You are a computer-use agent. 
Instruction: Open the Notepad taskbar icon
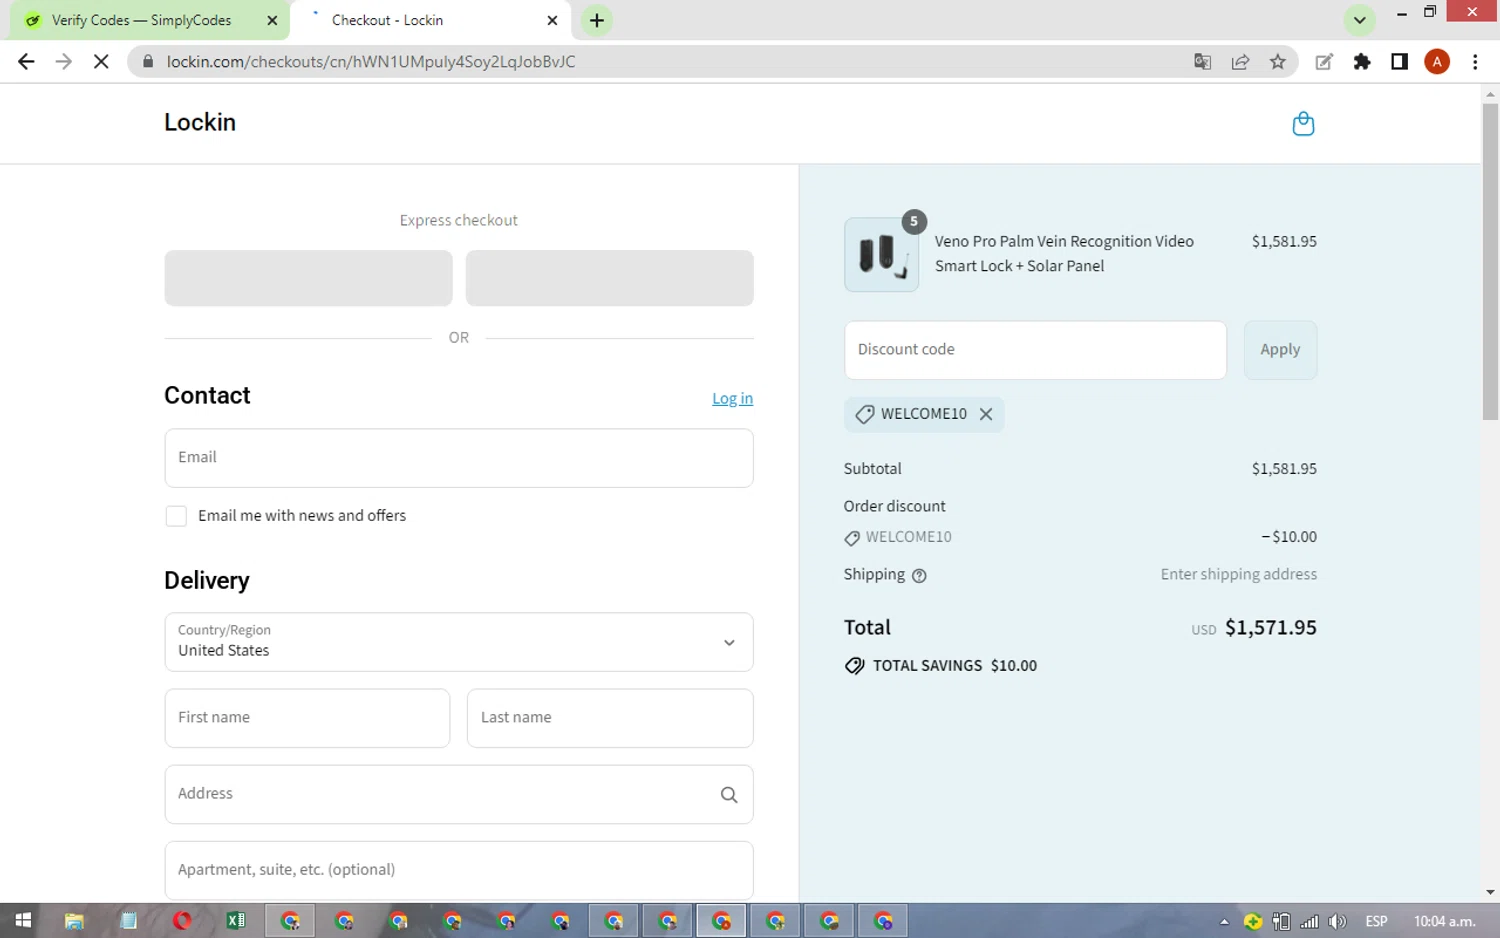[128, 921]
